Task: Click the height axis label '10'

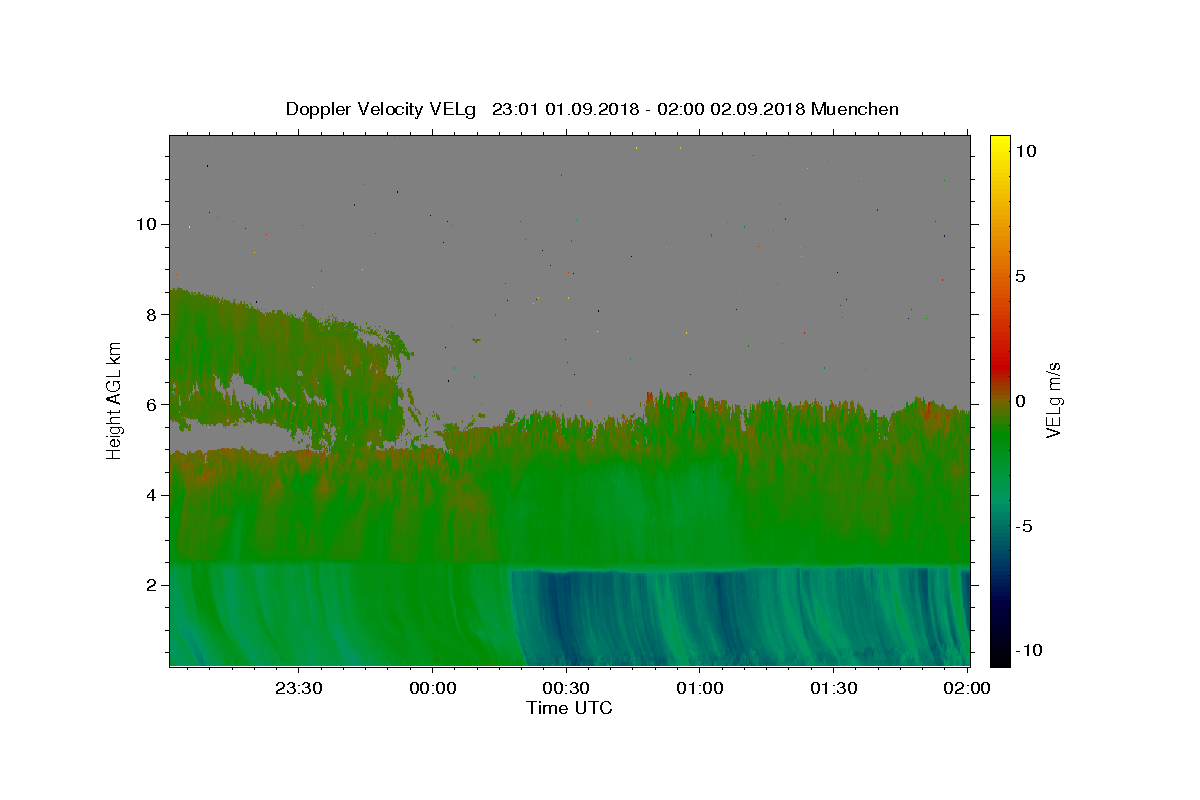Action: pyautogui.click(x=147, y=224)
